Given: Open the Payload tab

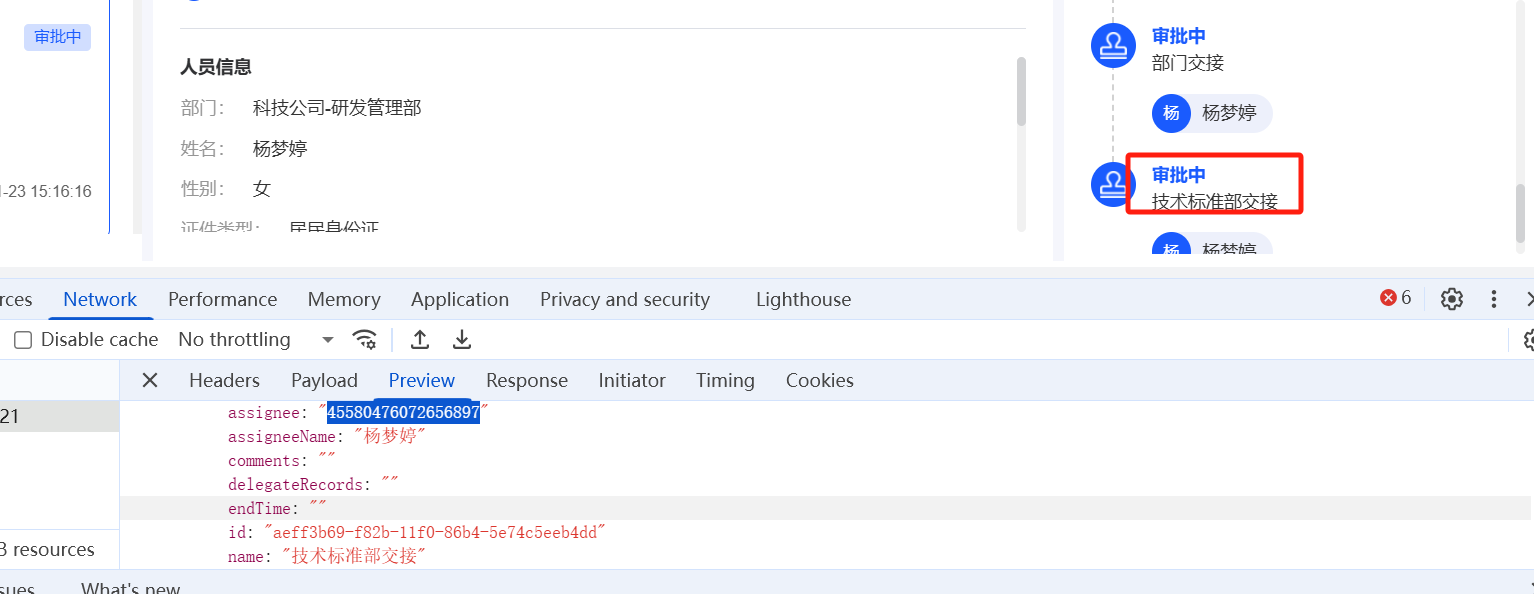Looking at the screenshot, I should click(324, 381).
